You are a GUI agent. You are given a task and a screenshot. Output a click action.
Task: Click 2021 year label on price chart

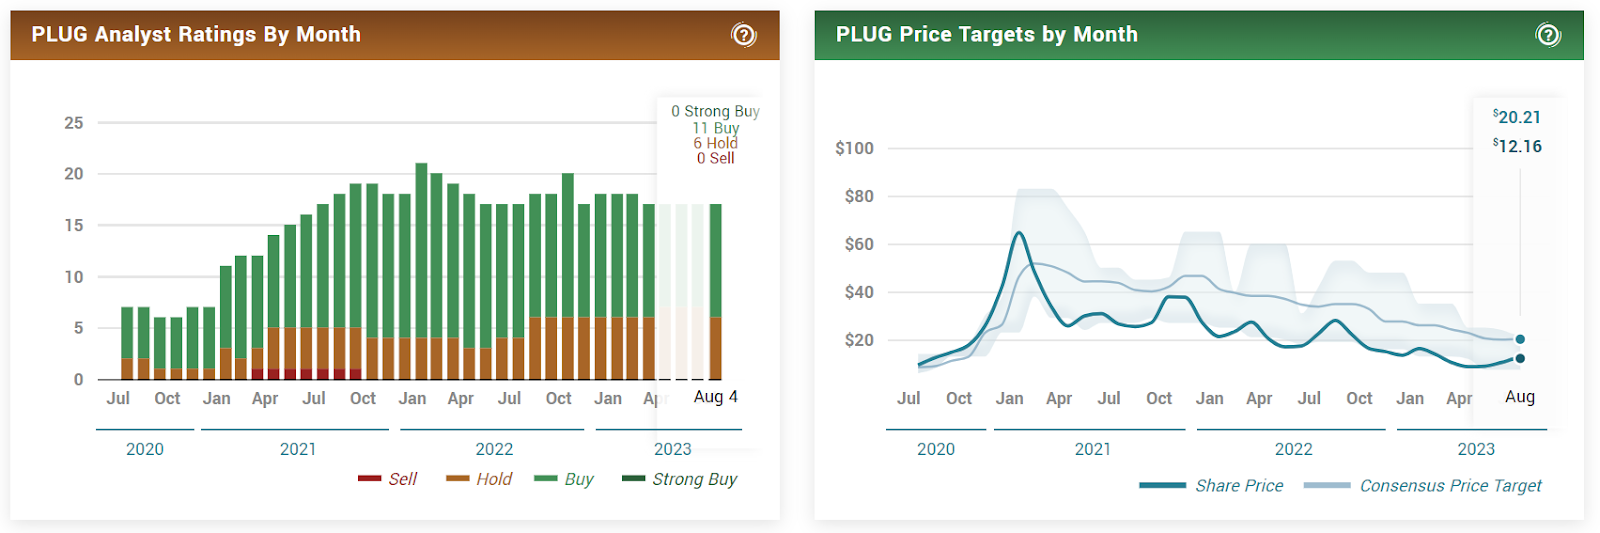(1093, 449)
